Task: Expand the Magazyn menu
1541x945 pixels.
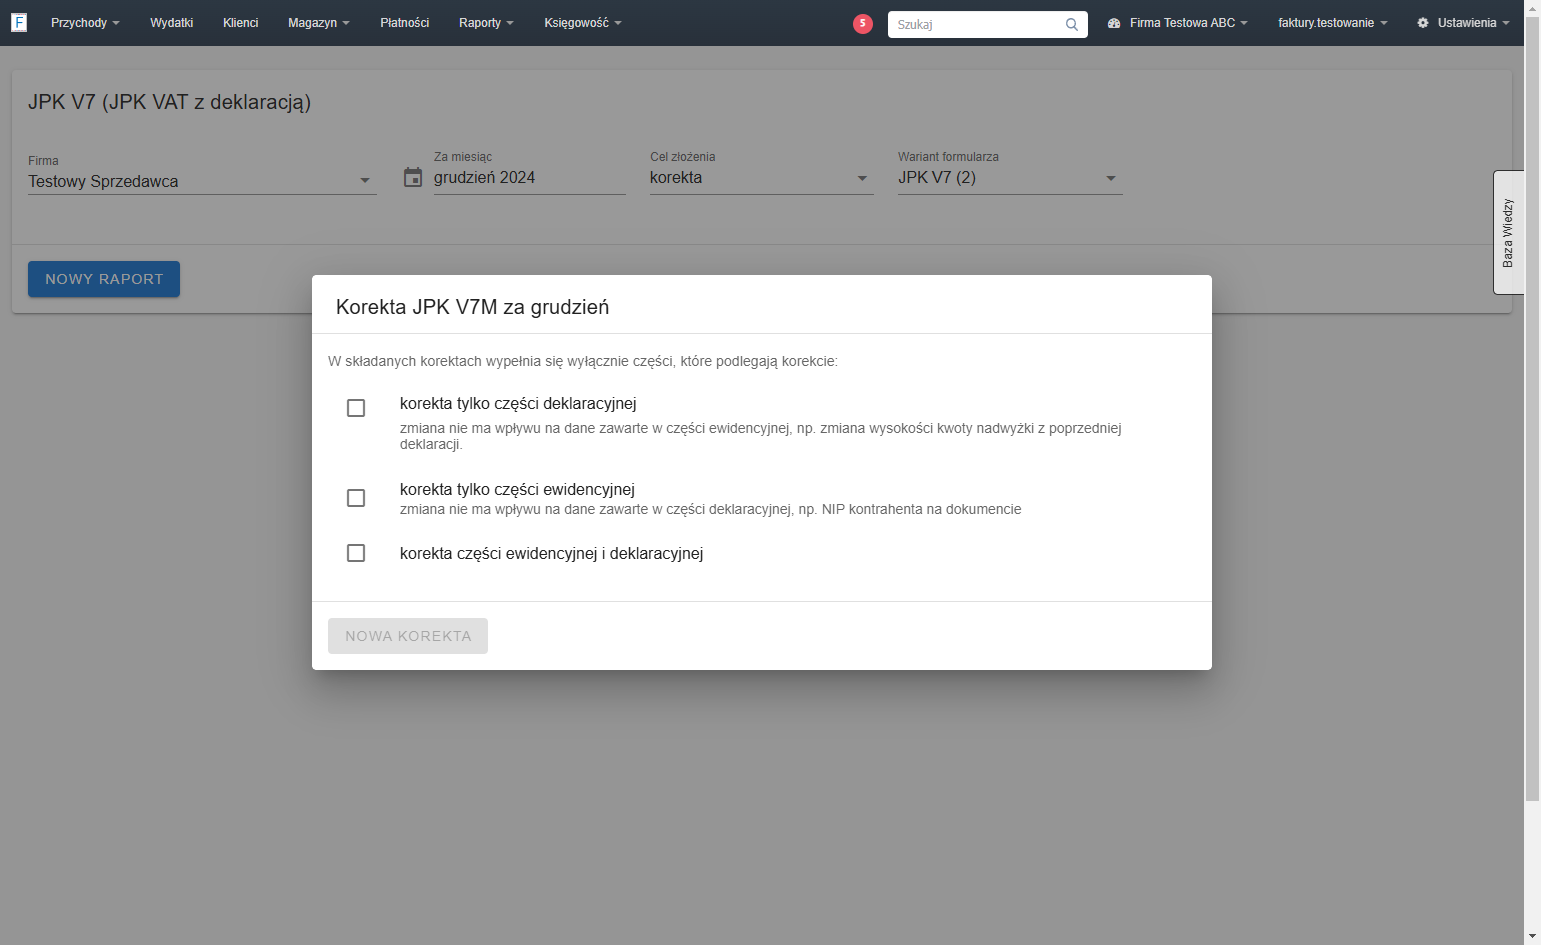Action: point(319,23)
